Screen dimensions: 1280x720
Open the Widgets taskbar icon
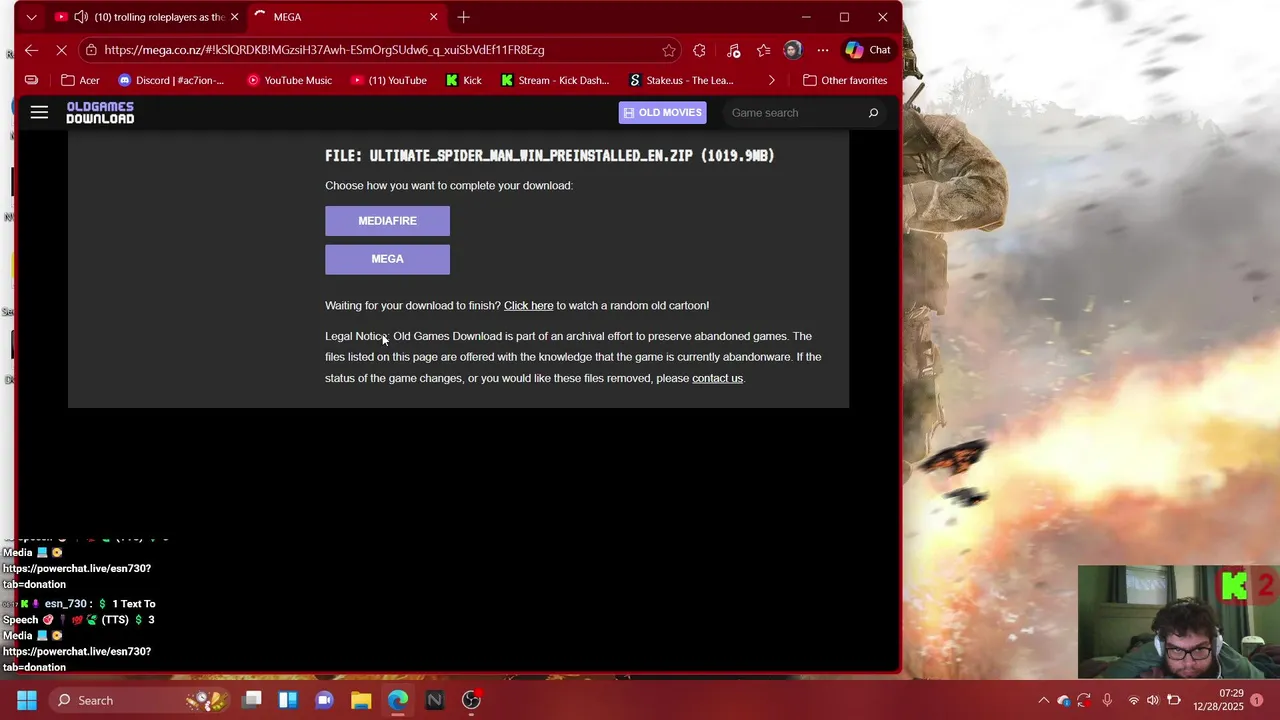coord(288,700)
